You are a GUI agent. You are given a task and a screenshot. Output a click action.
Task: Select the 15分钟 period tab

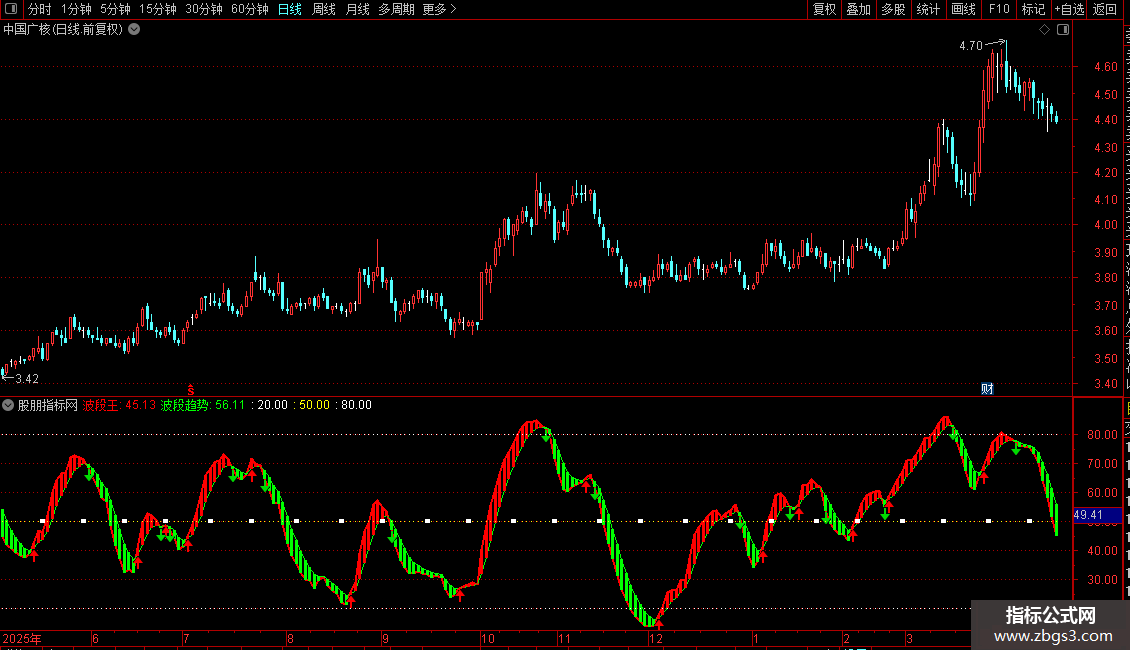158,9
